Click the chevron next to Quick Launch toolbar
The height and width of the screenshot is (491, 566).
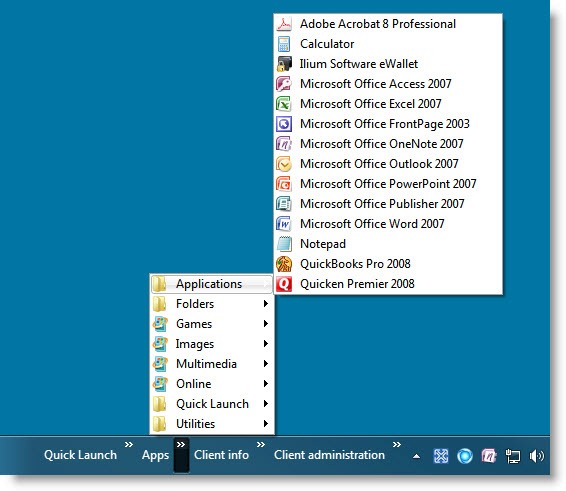click(129, 445)
